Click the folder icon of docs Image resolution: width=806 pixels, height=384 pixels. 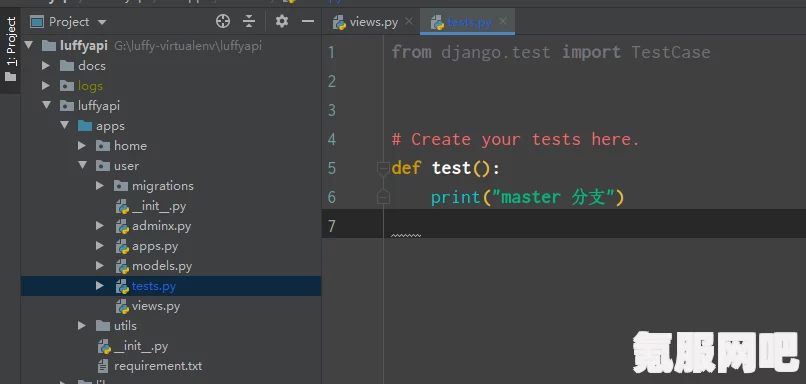point(67,65)
